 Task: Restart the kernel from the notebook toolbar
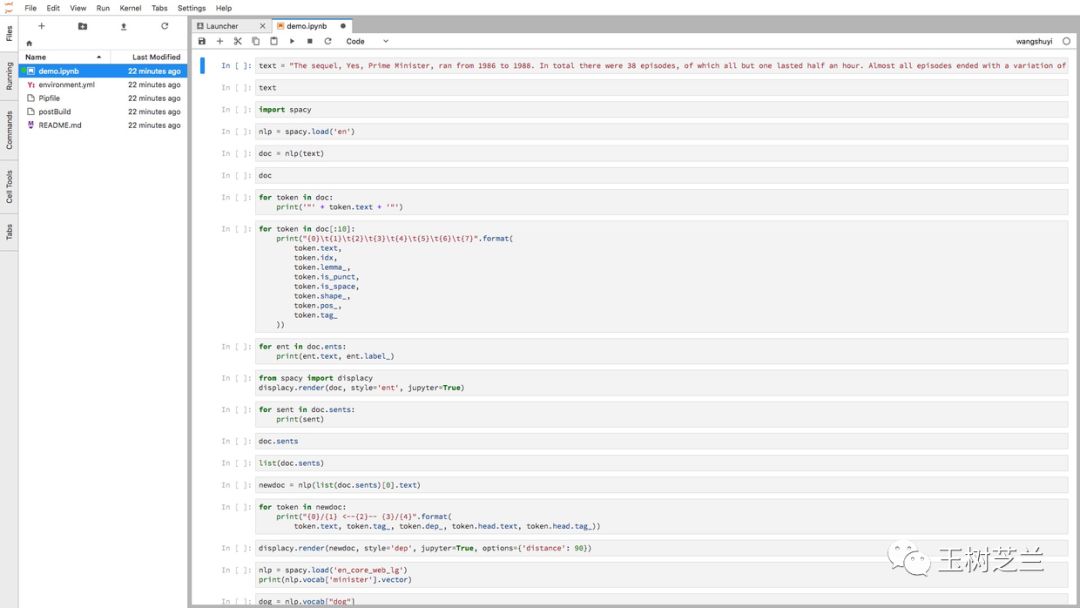coord(328,41)
